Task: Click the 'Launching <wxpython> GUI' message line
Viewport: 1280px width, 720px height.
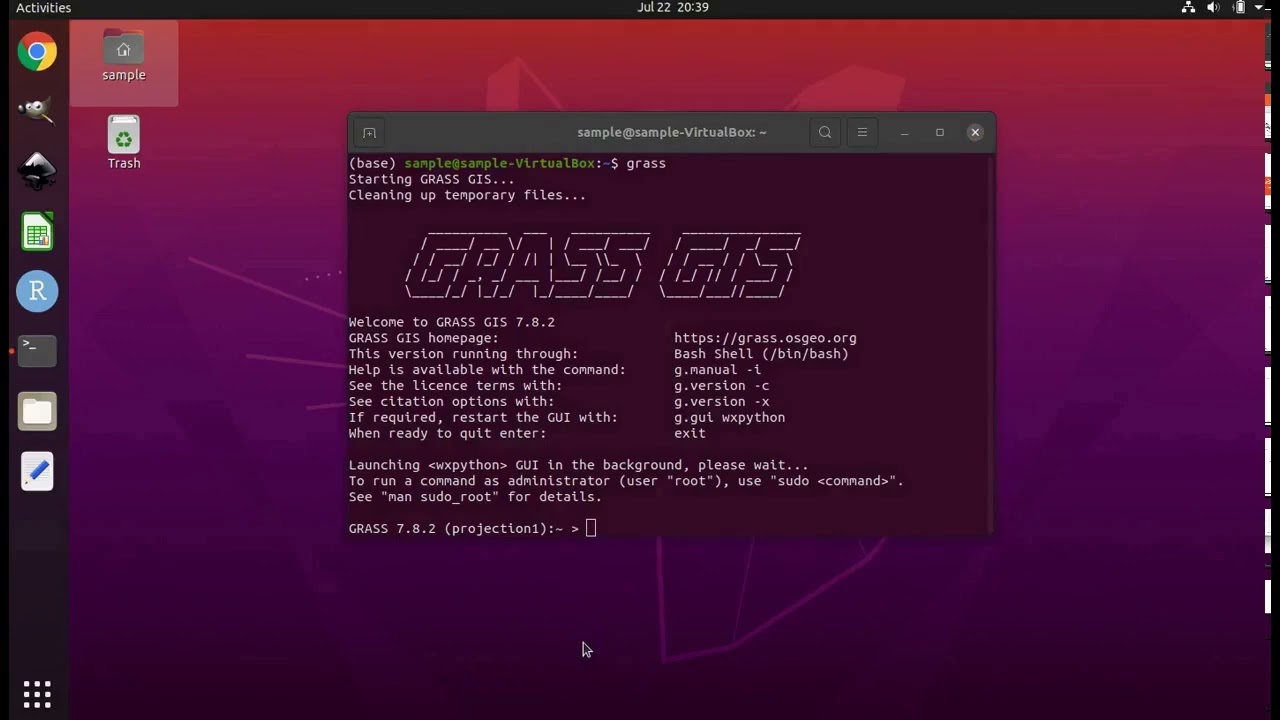Action: pyautogui.click(x=578, y=465)
